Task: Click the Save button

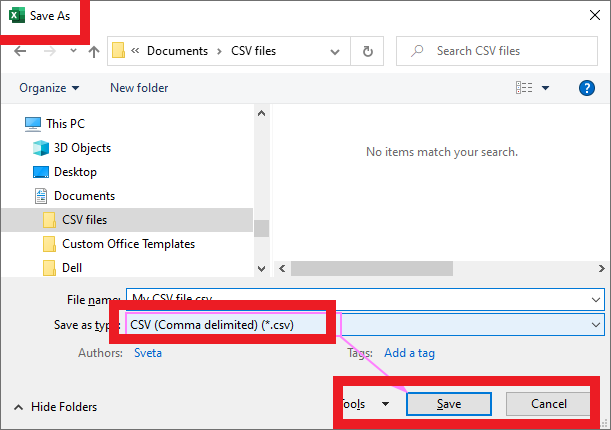Action: (x=448, y=404)
